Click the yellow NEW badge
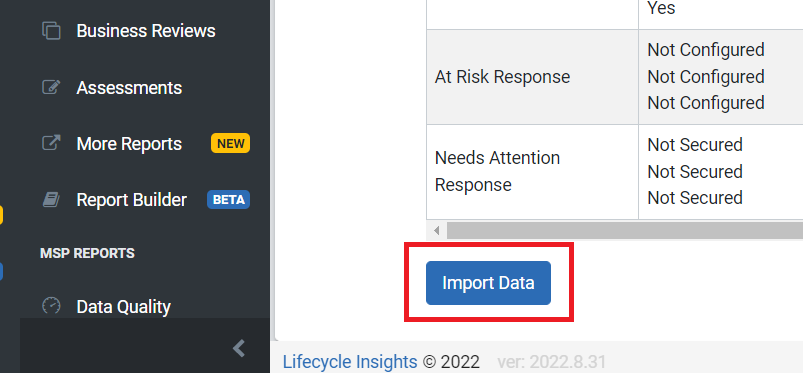Image resolution: width=803 pixels, height=373 pixels. coord(230,143)
